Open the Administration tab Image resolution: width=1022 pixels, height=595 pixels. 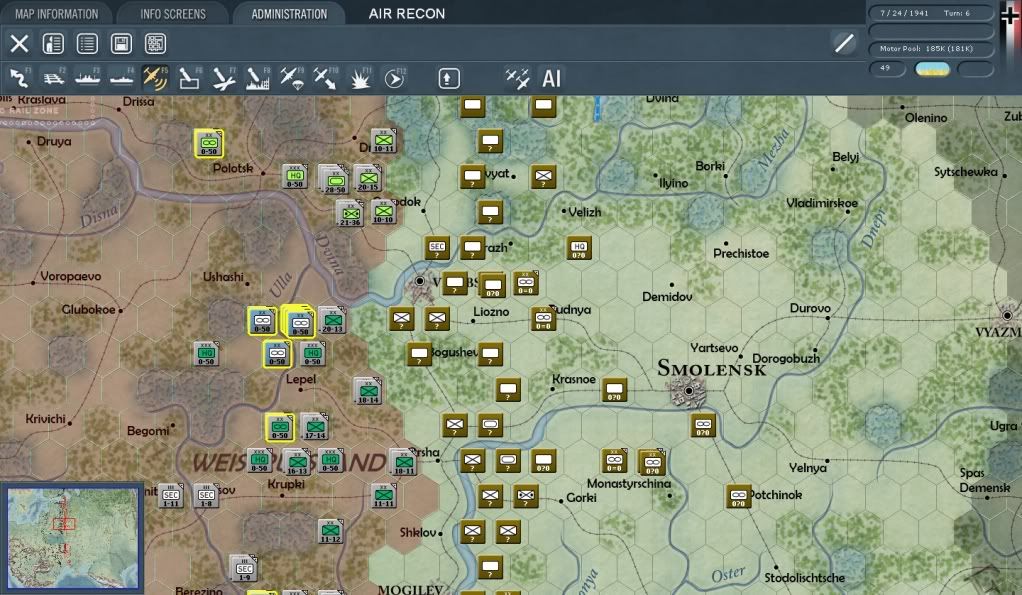[289, 14]
